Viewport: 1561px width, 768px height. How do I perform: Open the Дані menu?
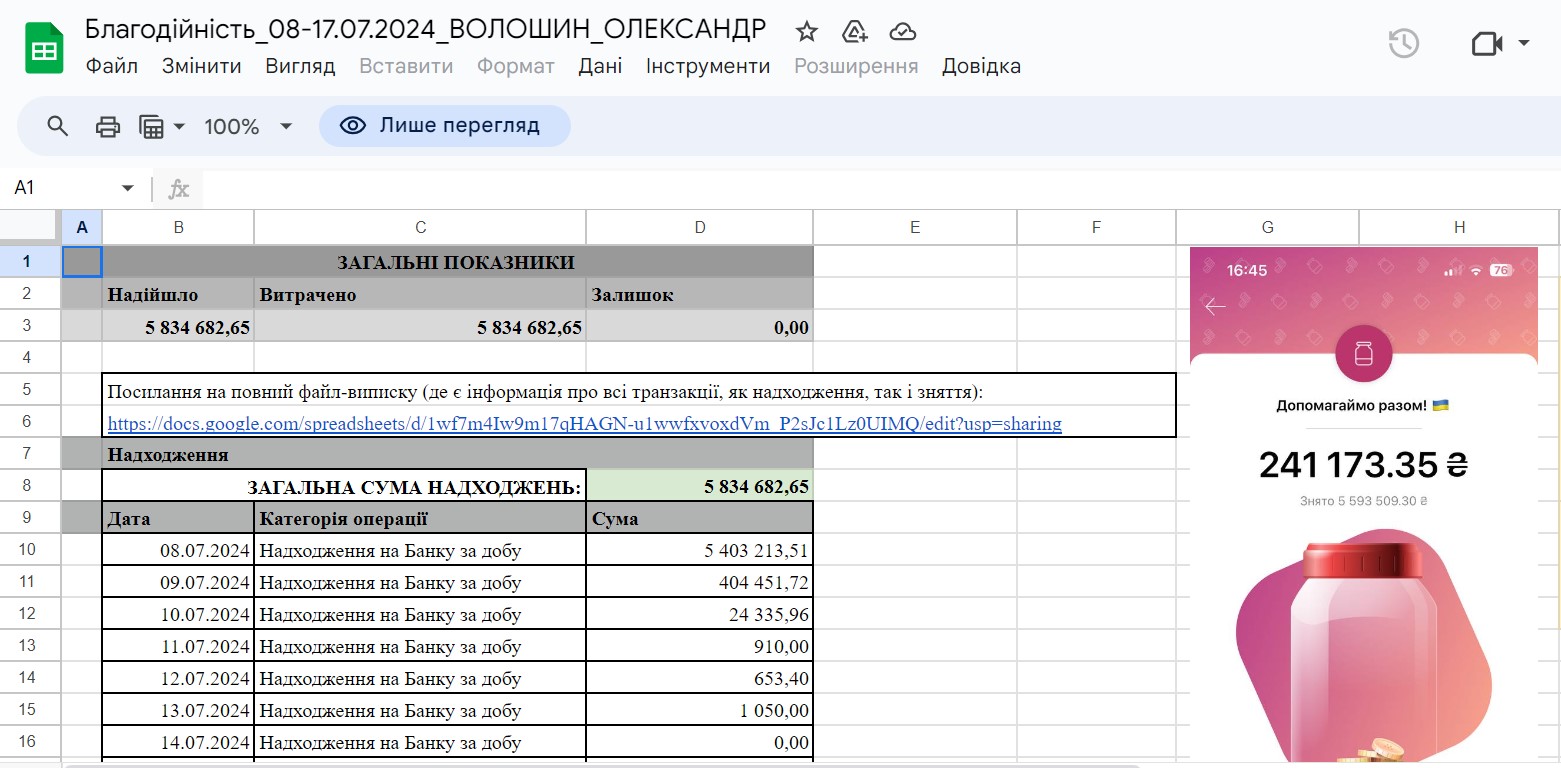pos(600,66)
